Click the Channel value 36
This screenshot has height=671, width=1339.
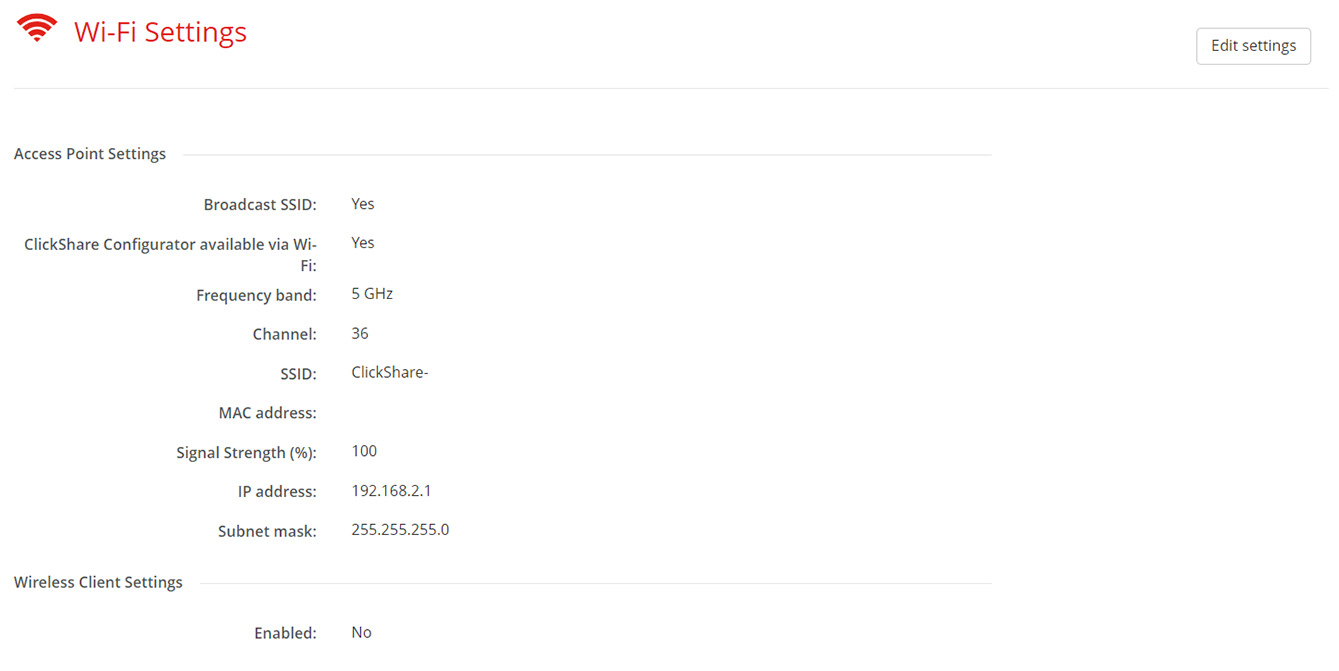(360, 333)
